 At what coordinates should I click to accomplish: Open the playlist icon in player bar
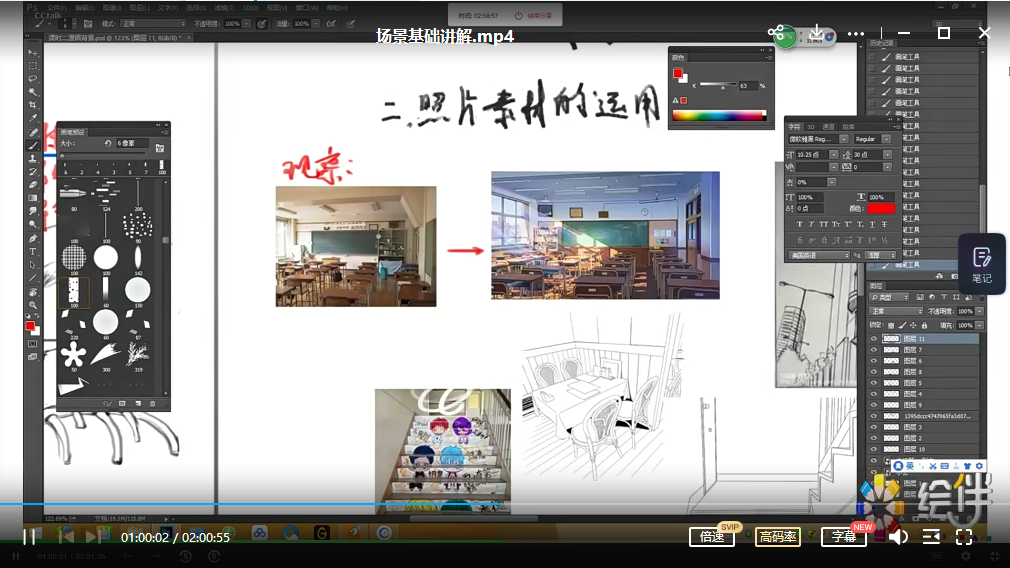click(931, 536)
